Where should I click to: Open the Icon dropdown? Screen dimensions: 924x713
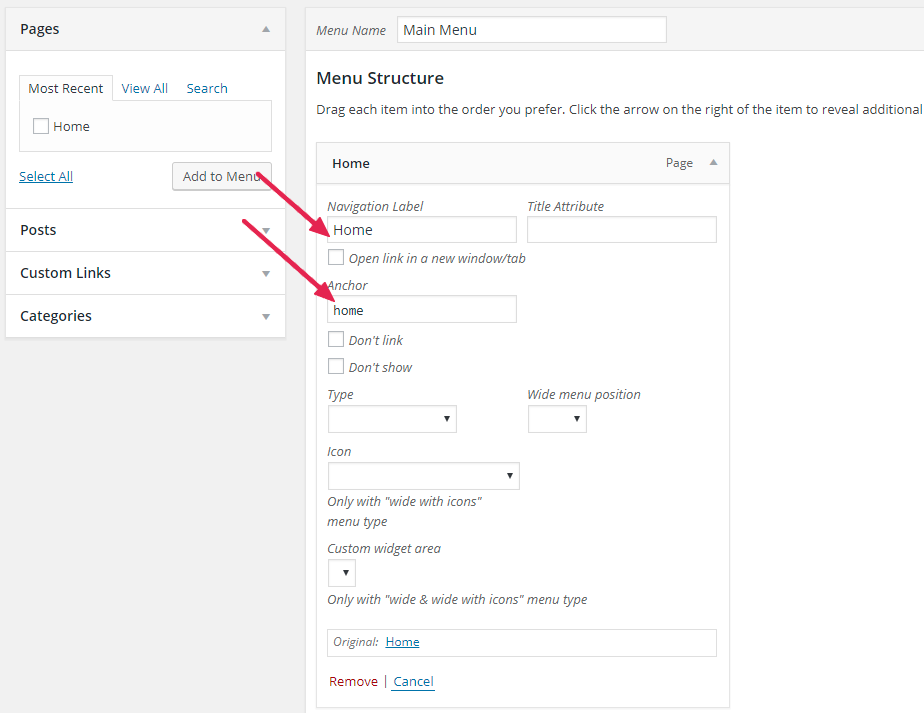(x=423, y=476)
